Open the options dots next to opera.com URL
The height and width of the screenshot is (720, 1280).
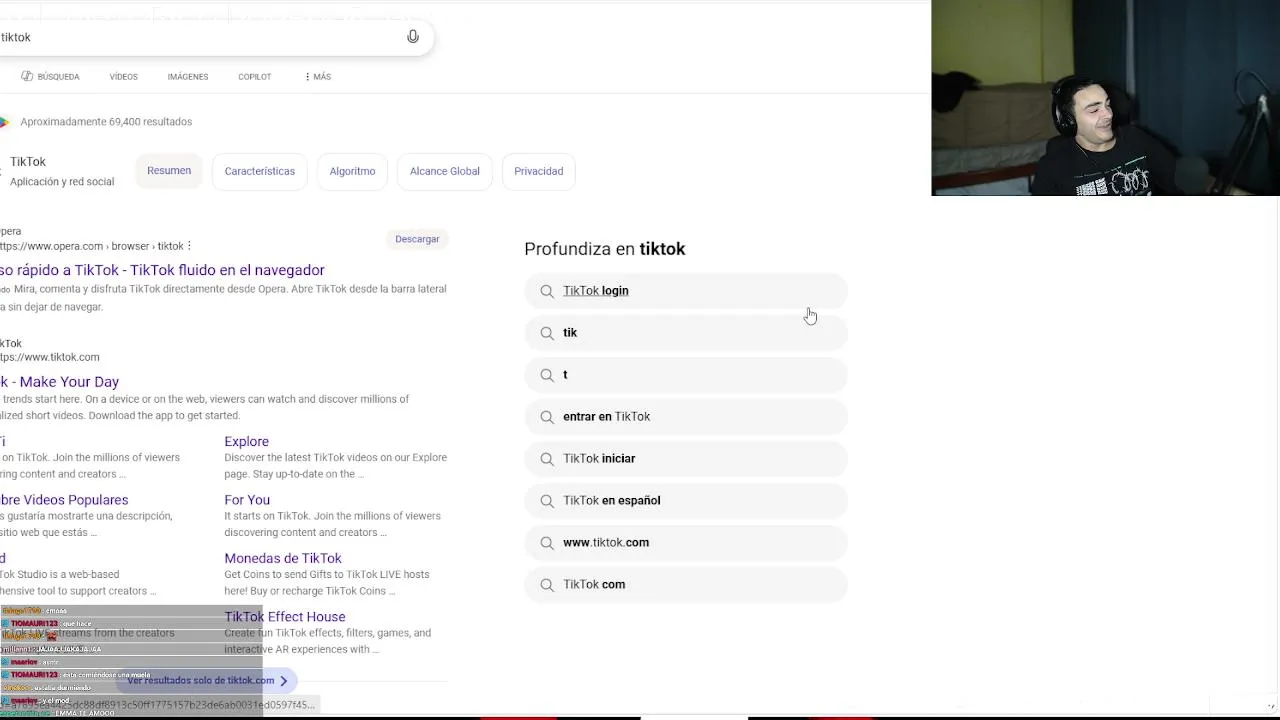pos(189,246)
